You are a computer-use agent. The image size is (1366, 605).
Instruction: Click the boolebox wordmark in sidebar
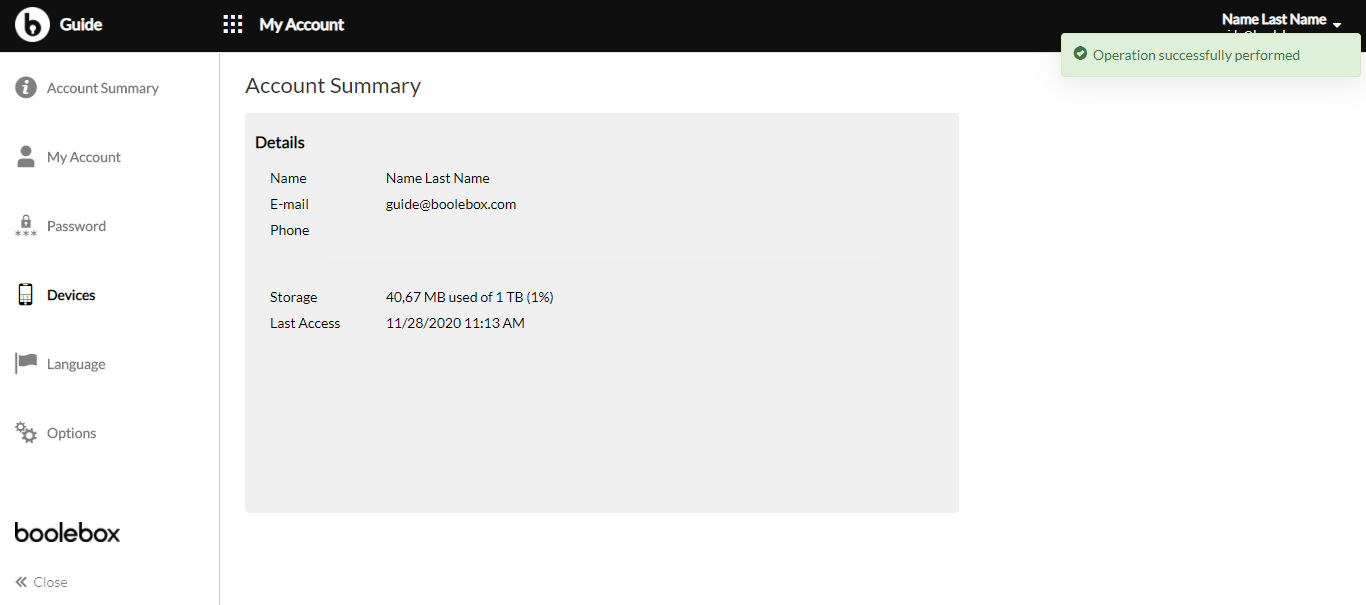67,532
